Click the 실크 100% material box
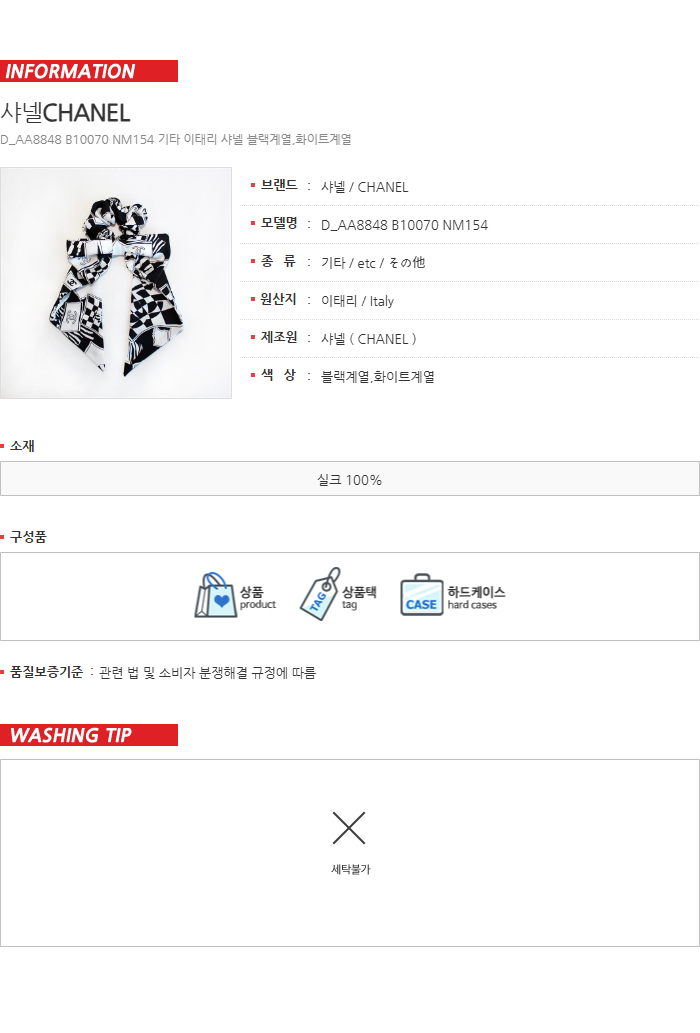The height and width of the screenshot is (1033, 700). point(350,478)
